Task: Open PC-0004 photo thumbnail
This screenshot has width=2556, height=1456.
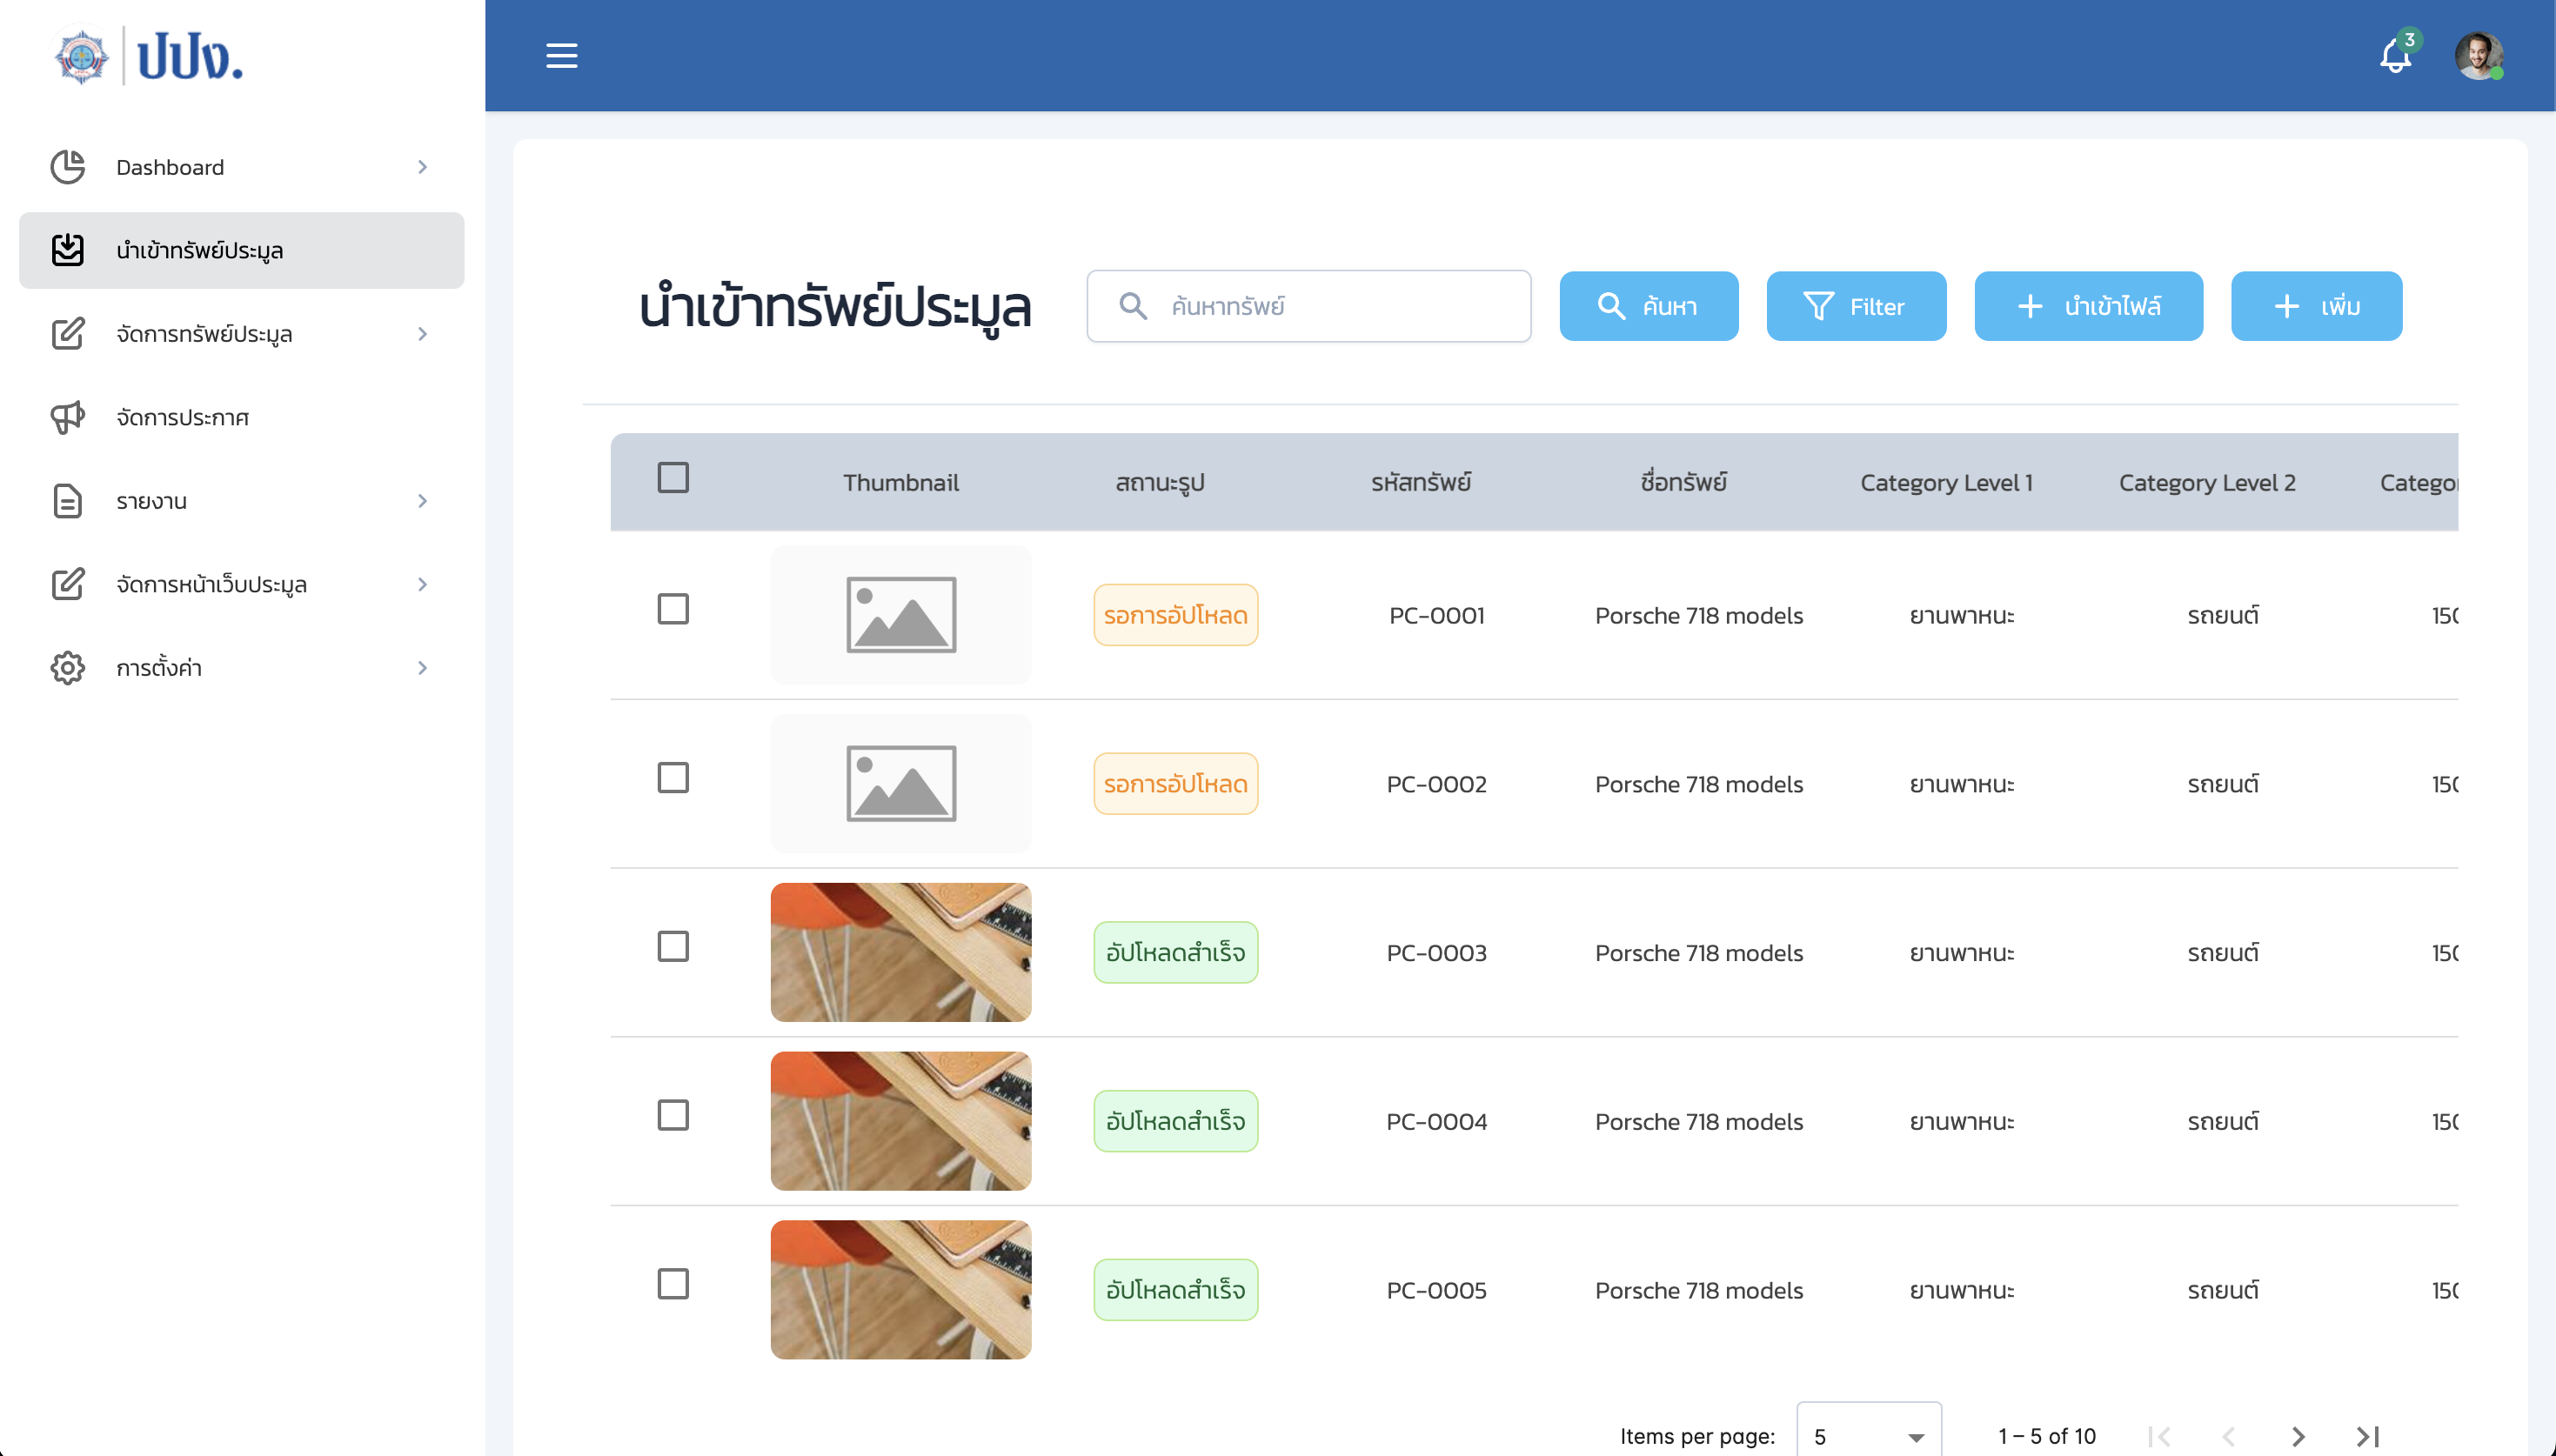Action: pyautogui.click(x=900, y=1121)
